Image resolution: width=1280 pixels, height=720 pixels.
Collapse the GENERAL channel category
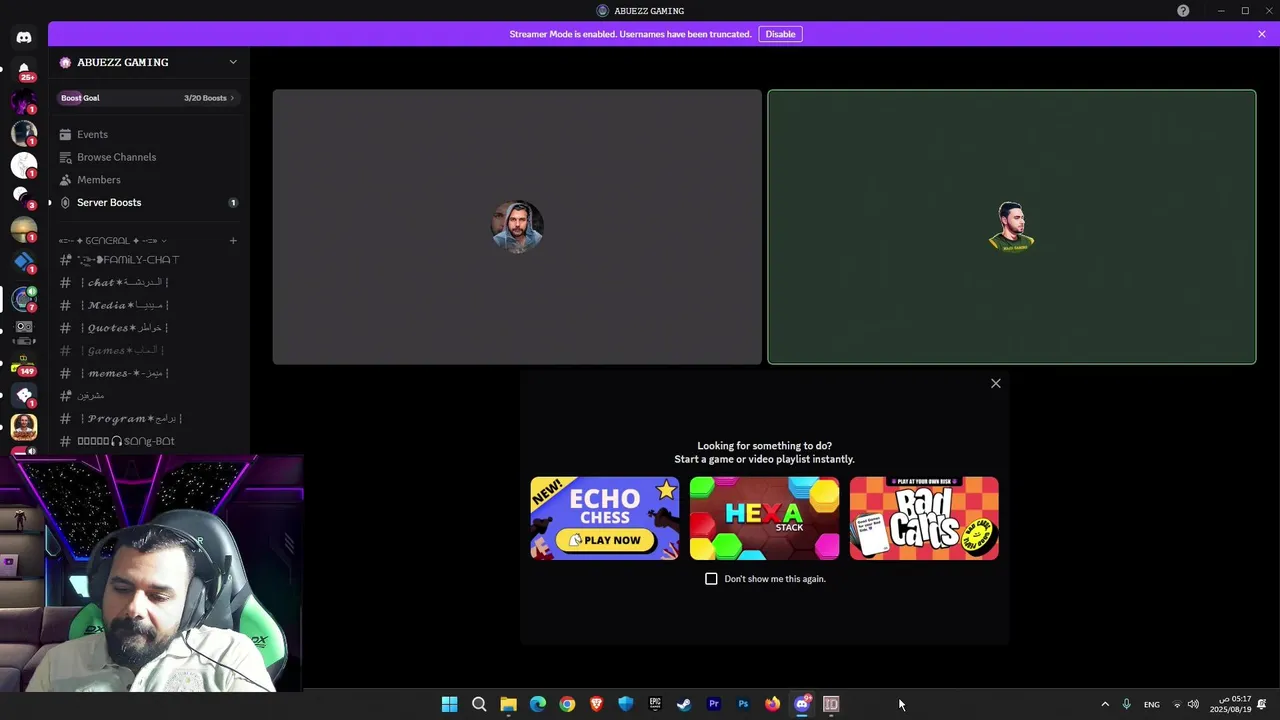point(112,241)
